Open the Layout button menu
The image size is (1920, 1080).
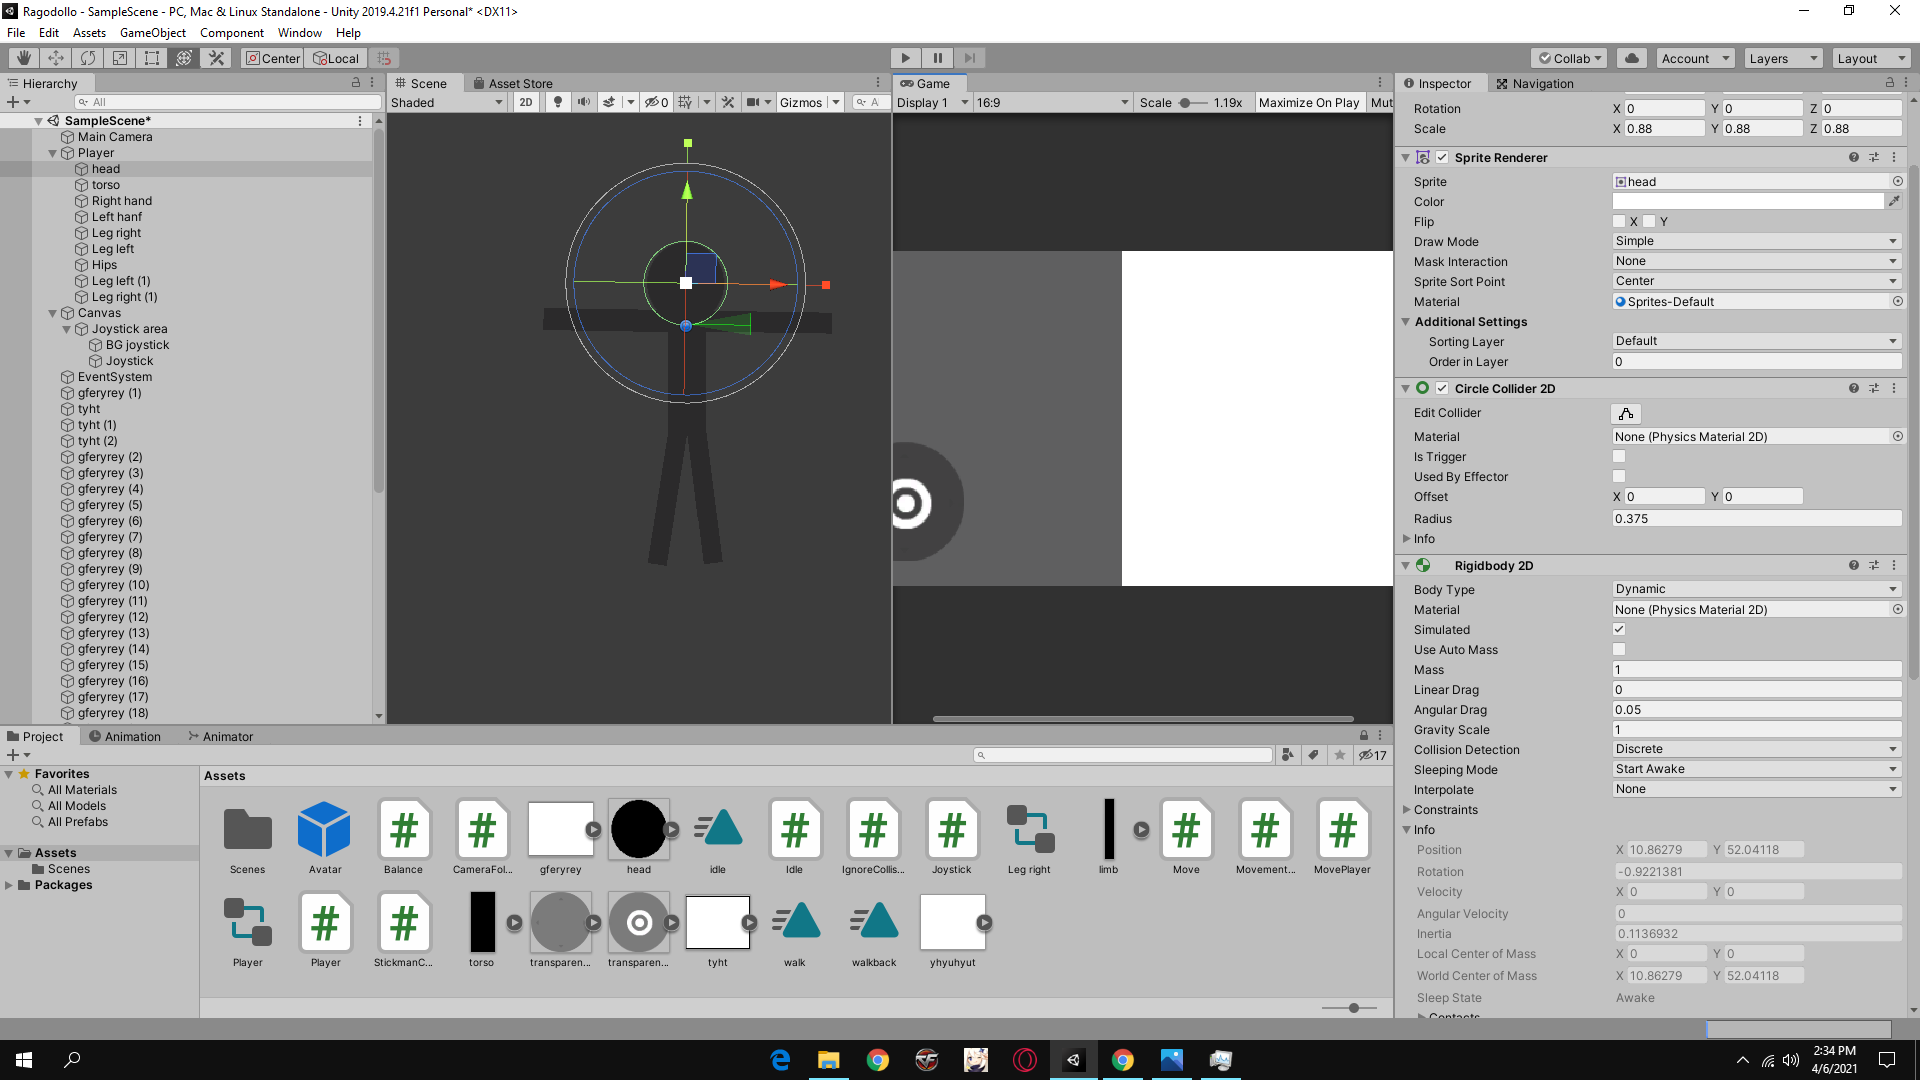click(1871, 58)
